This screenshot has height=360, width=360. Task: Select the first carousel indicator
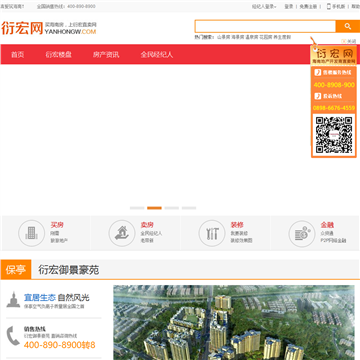tap(137, 208)
